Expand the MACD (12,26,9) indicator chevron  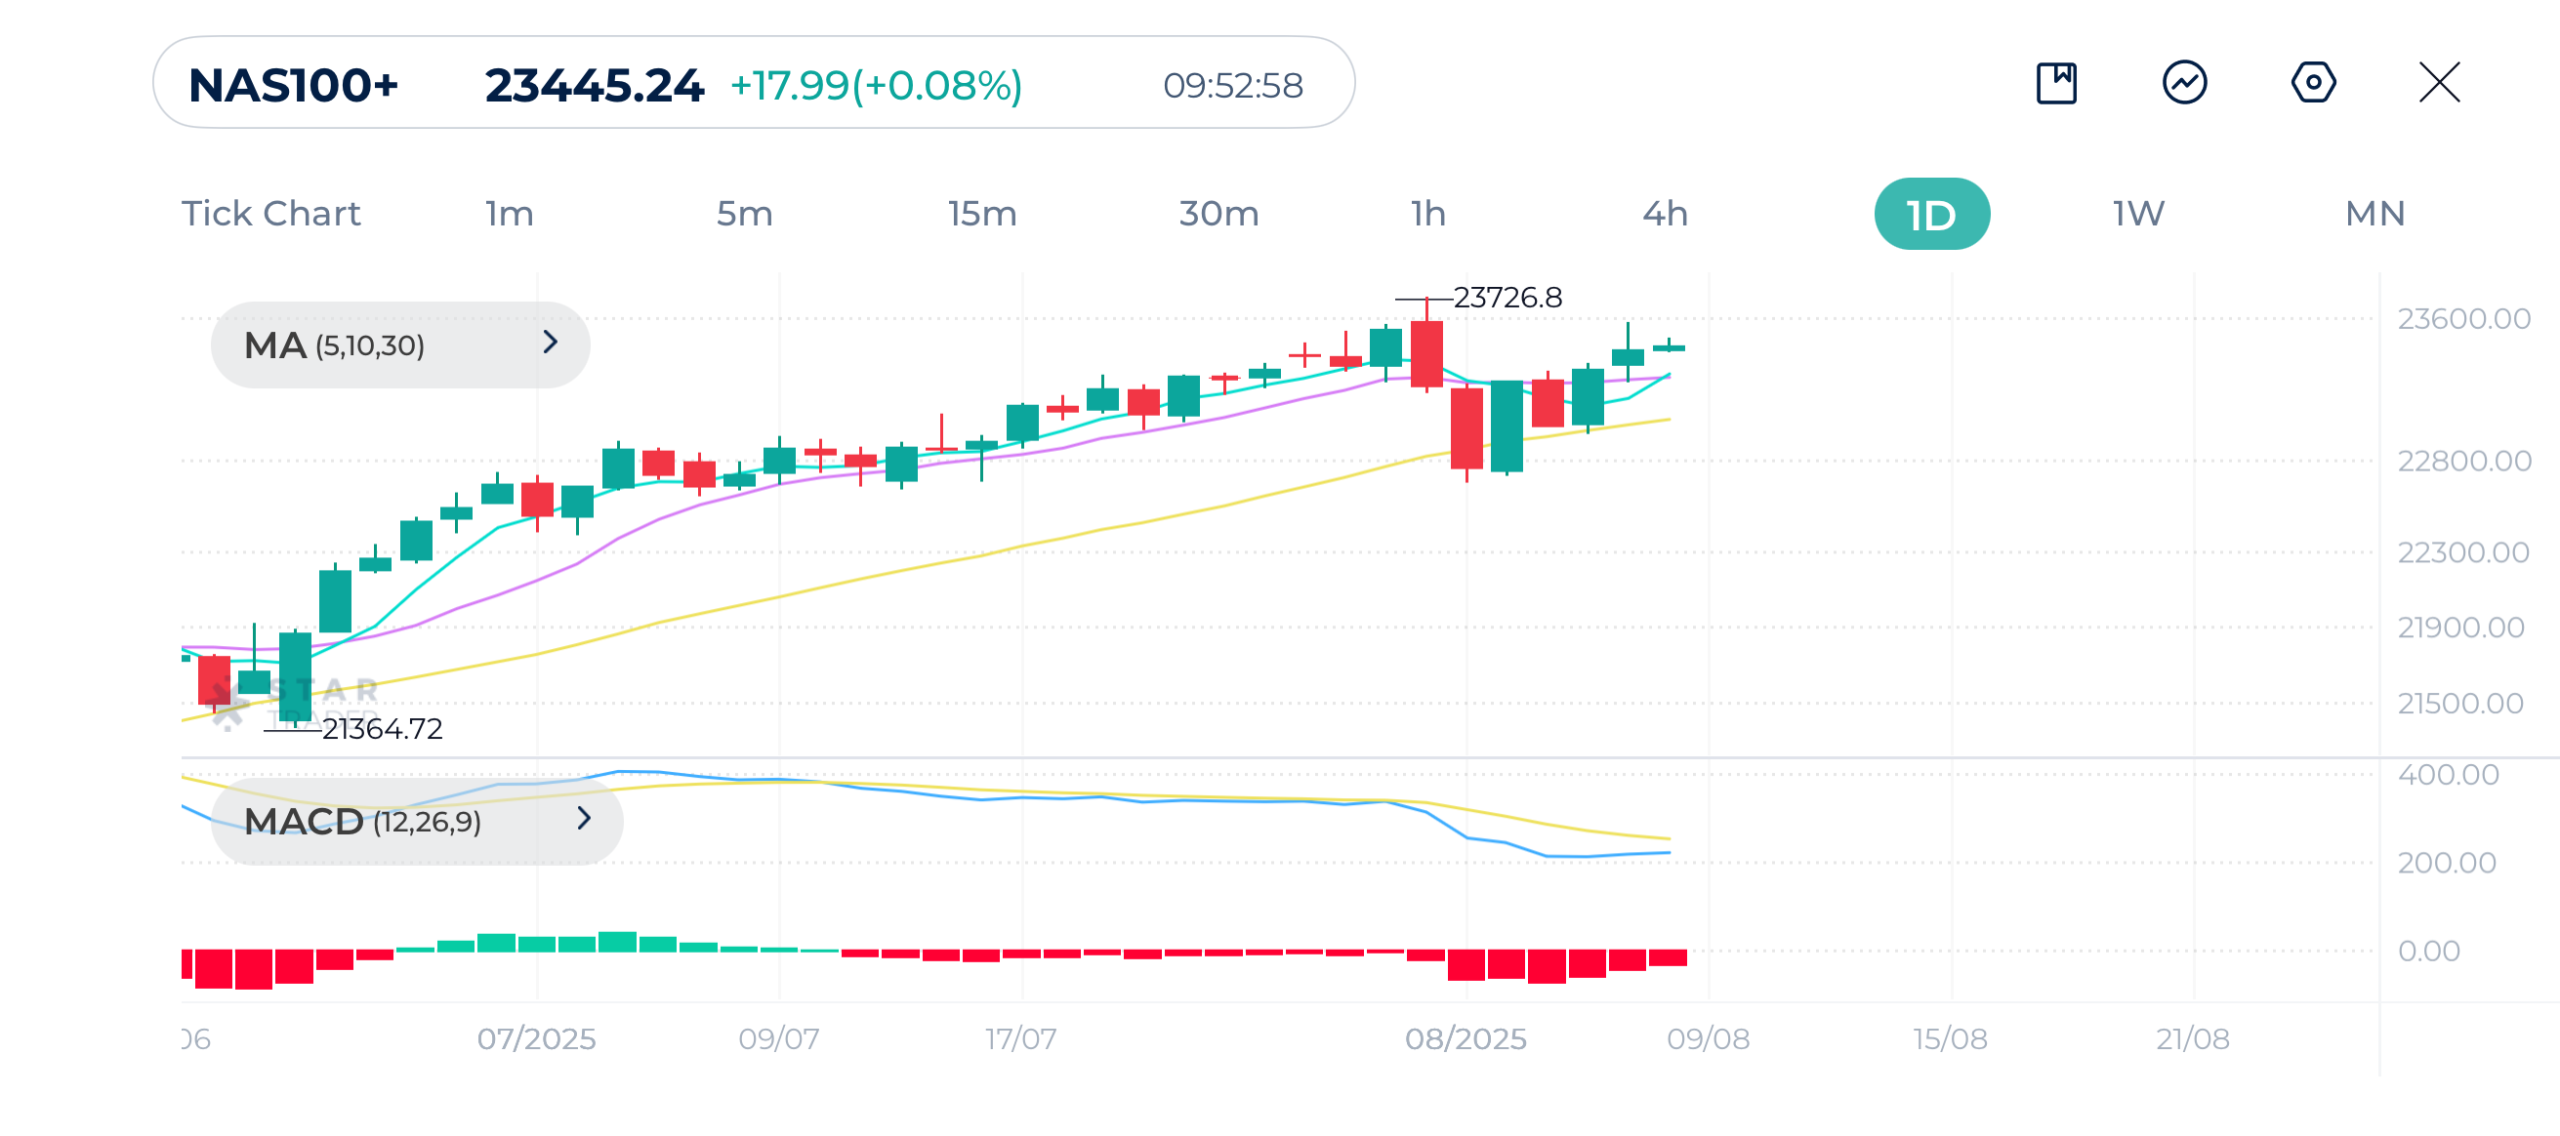coord(584,819)
